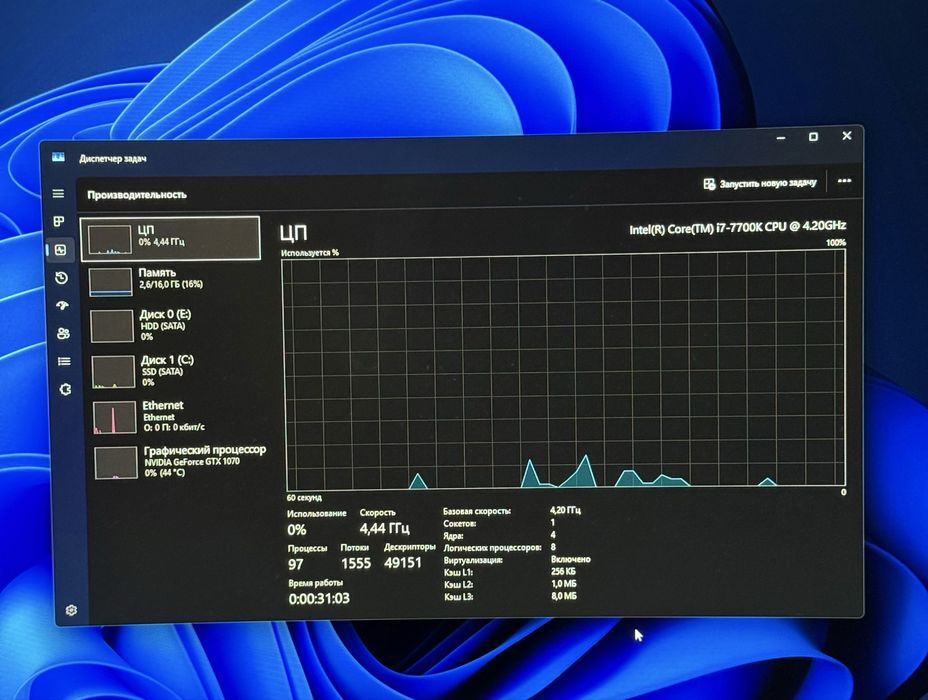
Task: Click the 'Скорость' 4,44 ГГц value
Action: point(385,528)
